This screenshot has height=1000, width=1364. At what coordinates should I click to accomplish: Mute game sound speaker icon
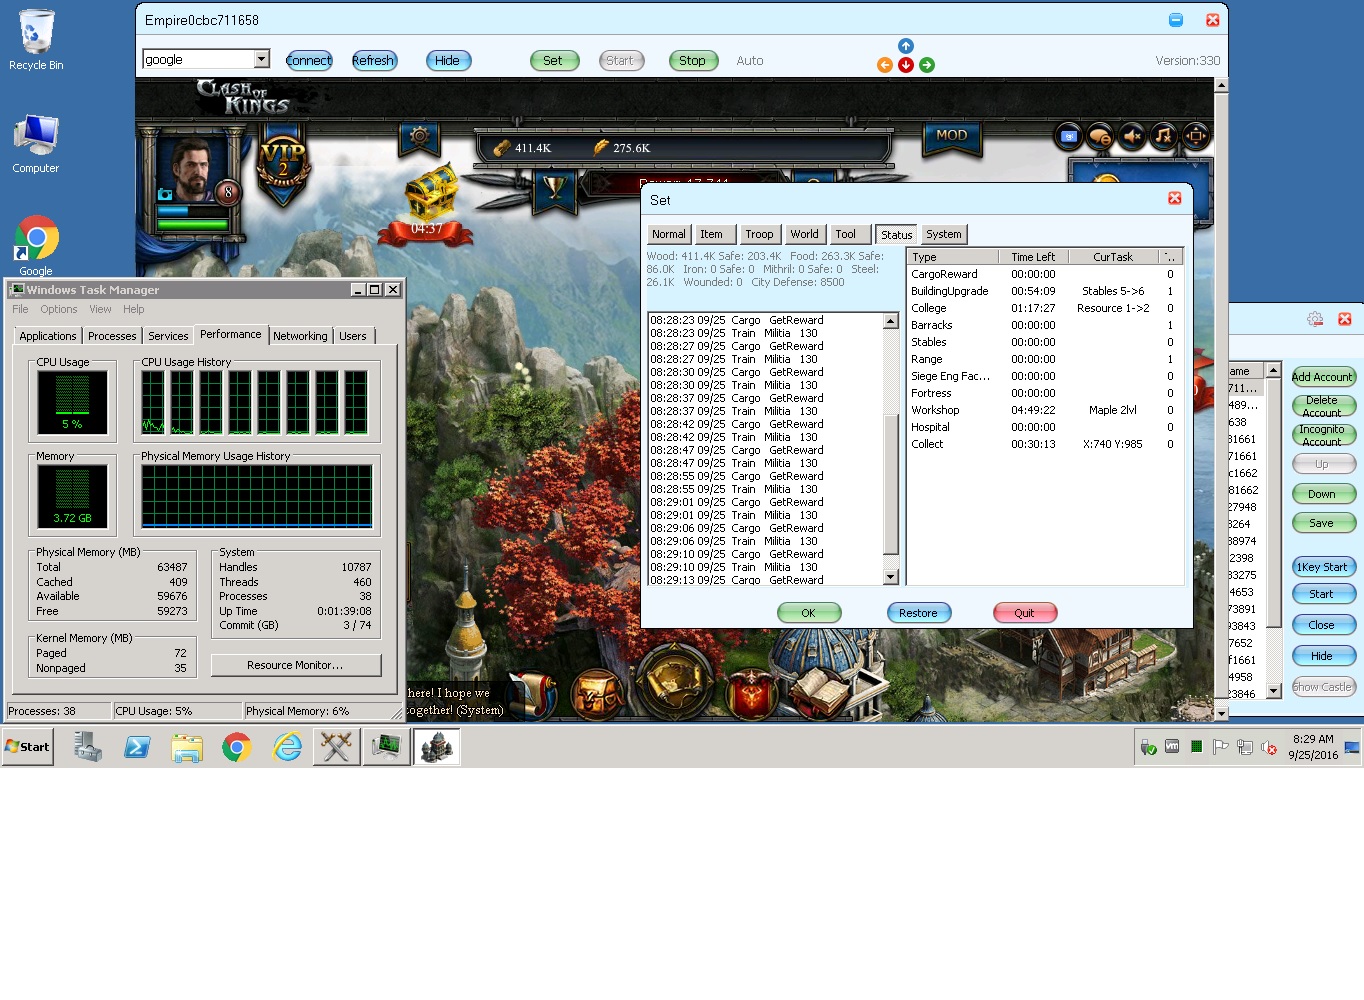pos(1132,136)
